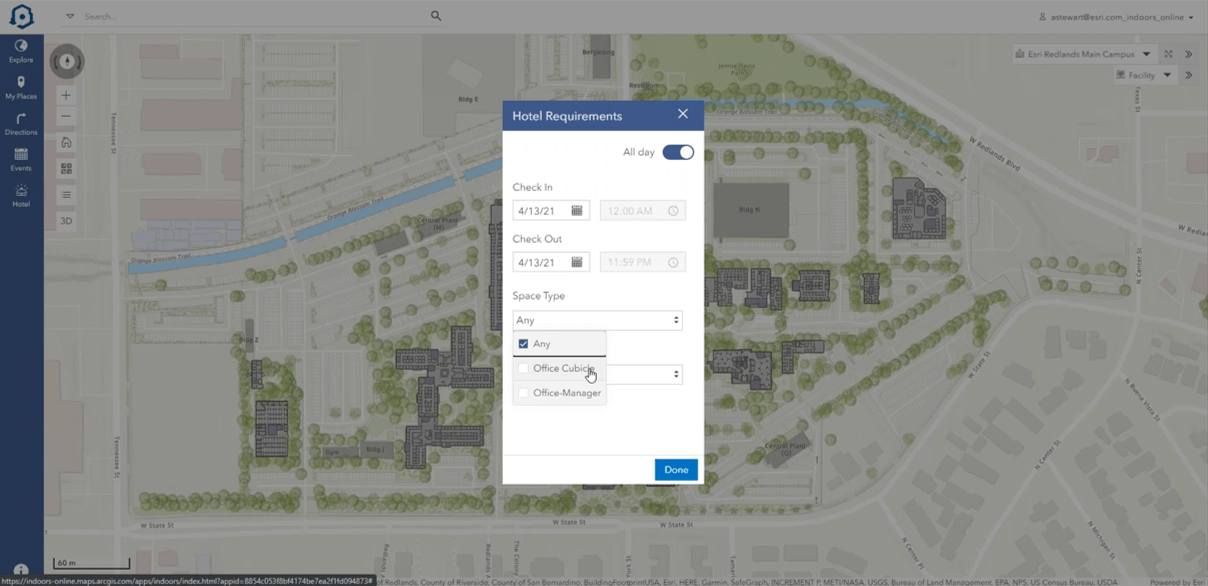Toggle the All day switch off

click(x=677, y=152)
